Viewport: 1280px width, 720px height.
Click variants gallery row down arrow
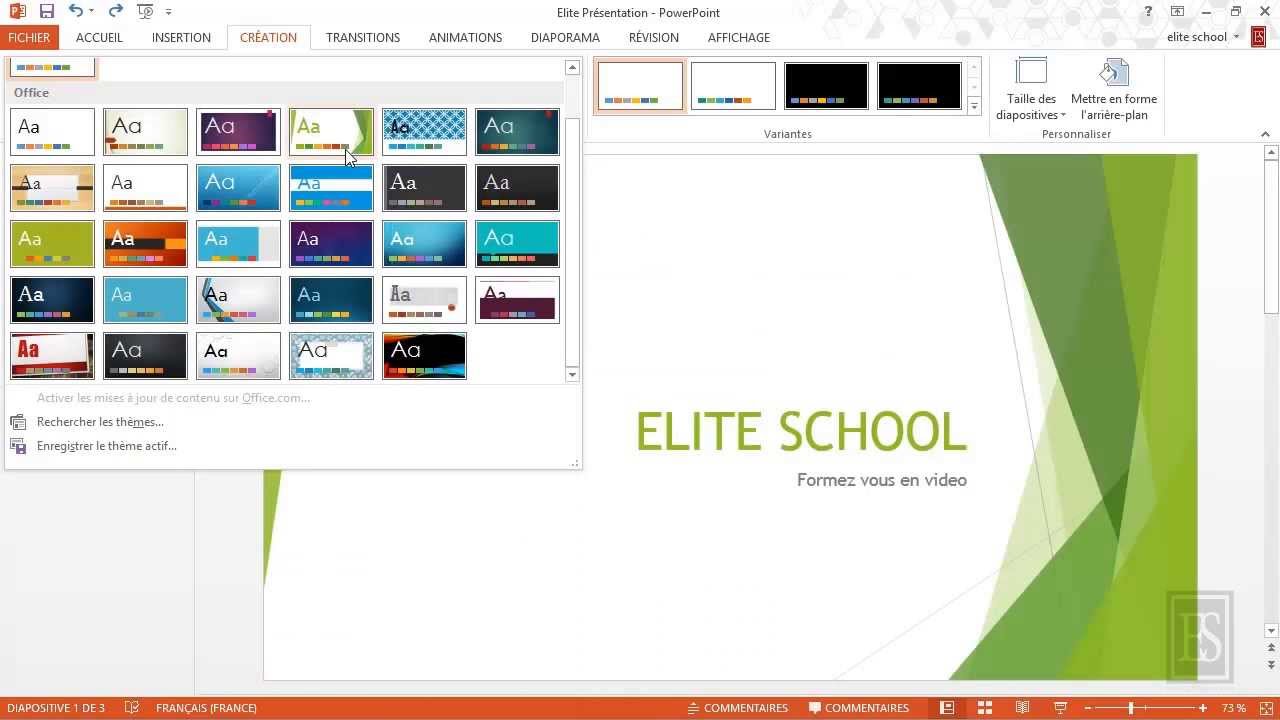(974, 86)
